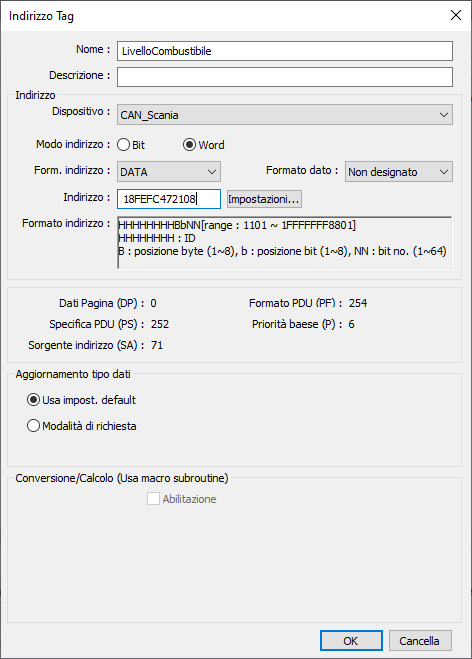Click the Formato indirizzo info box
Screen dimensions: 472x659
coord(285,243)
